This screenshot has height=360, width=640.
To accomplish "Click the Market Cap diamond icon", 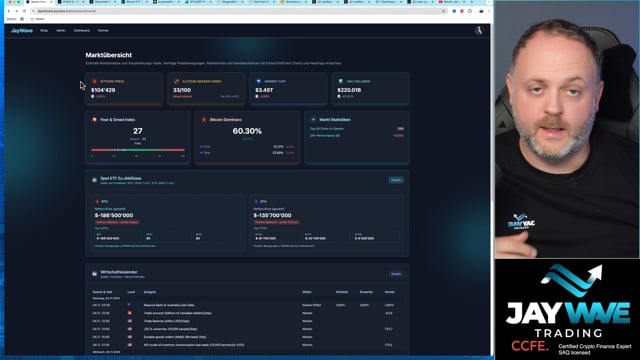I will [x=259, y=82].
